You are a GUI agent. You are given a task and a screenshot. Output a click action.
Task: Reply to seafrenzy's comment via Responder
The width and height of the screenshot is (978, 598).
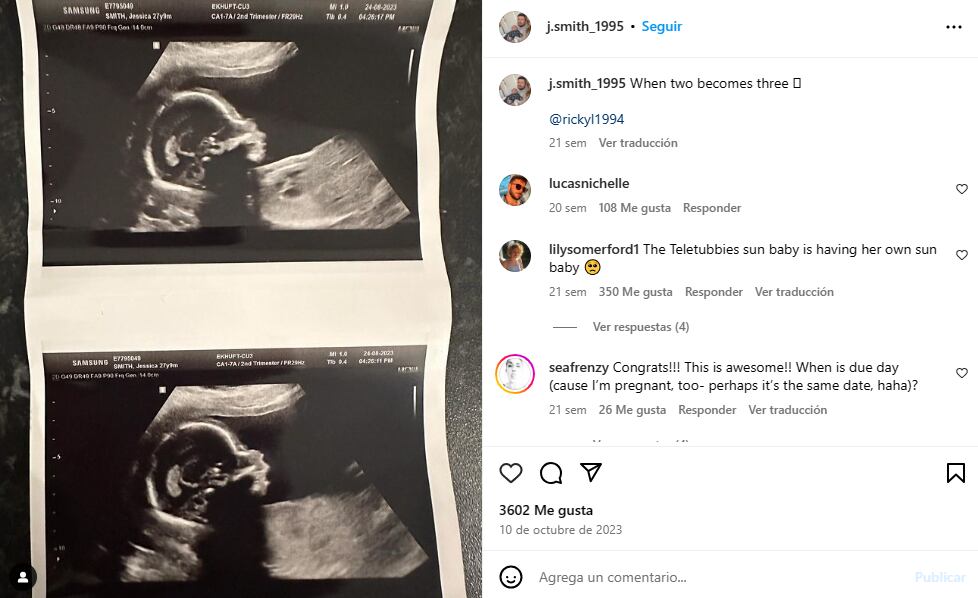tap(707, 410)
